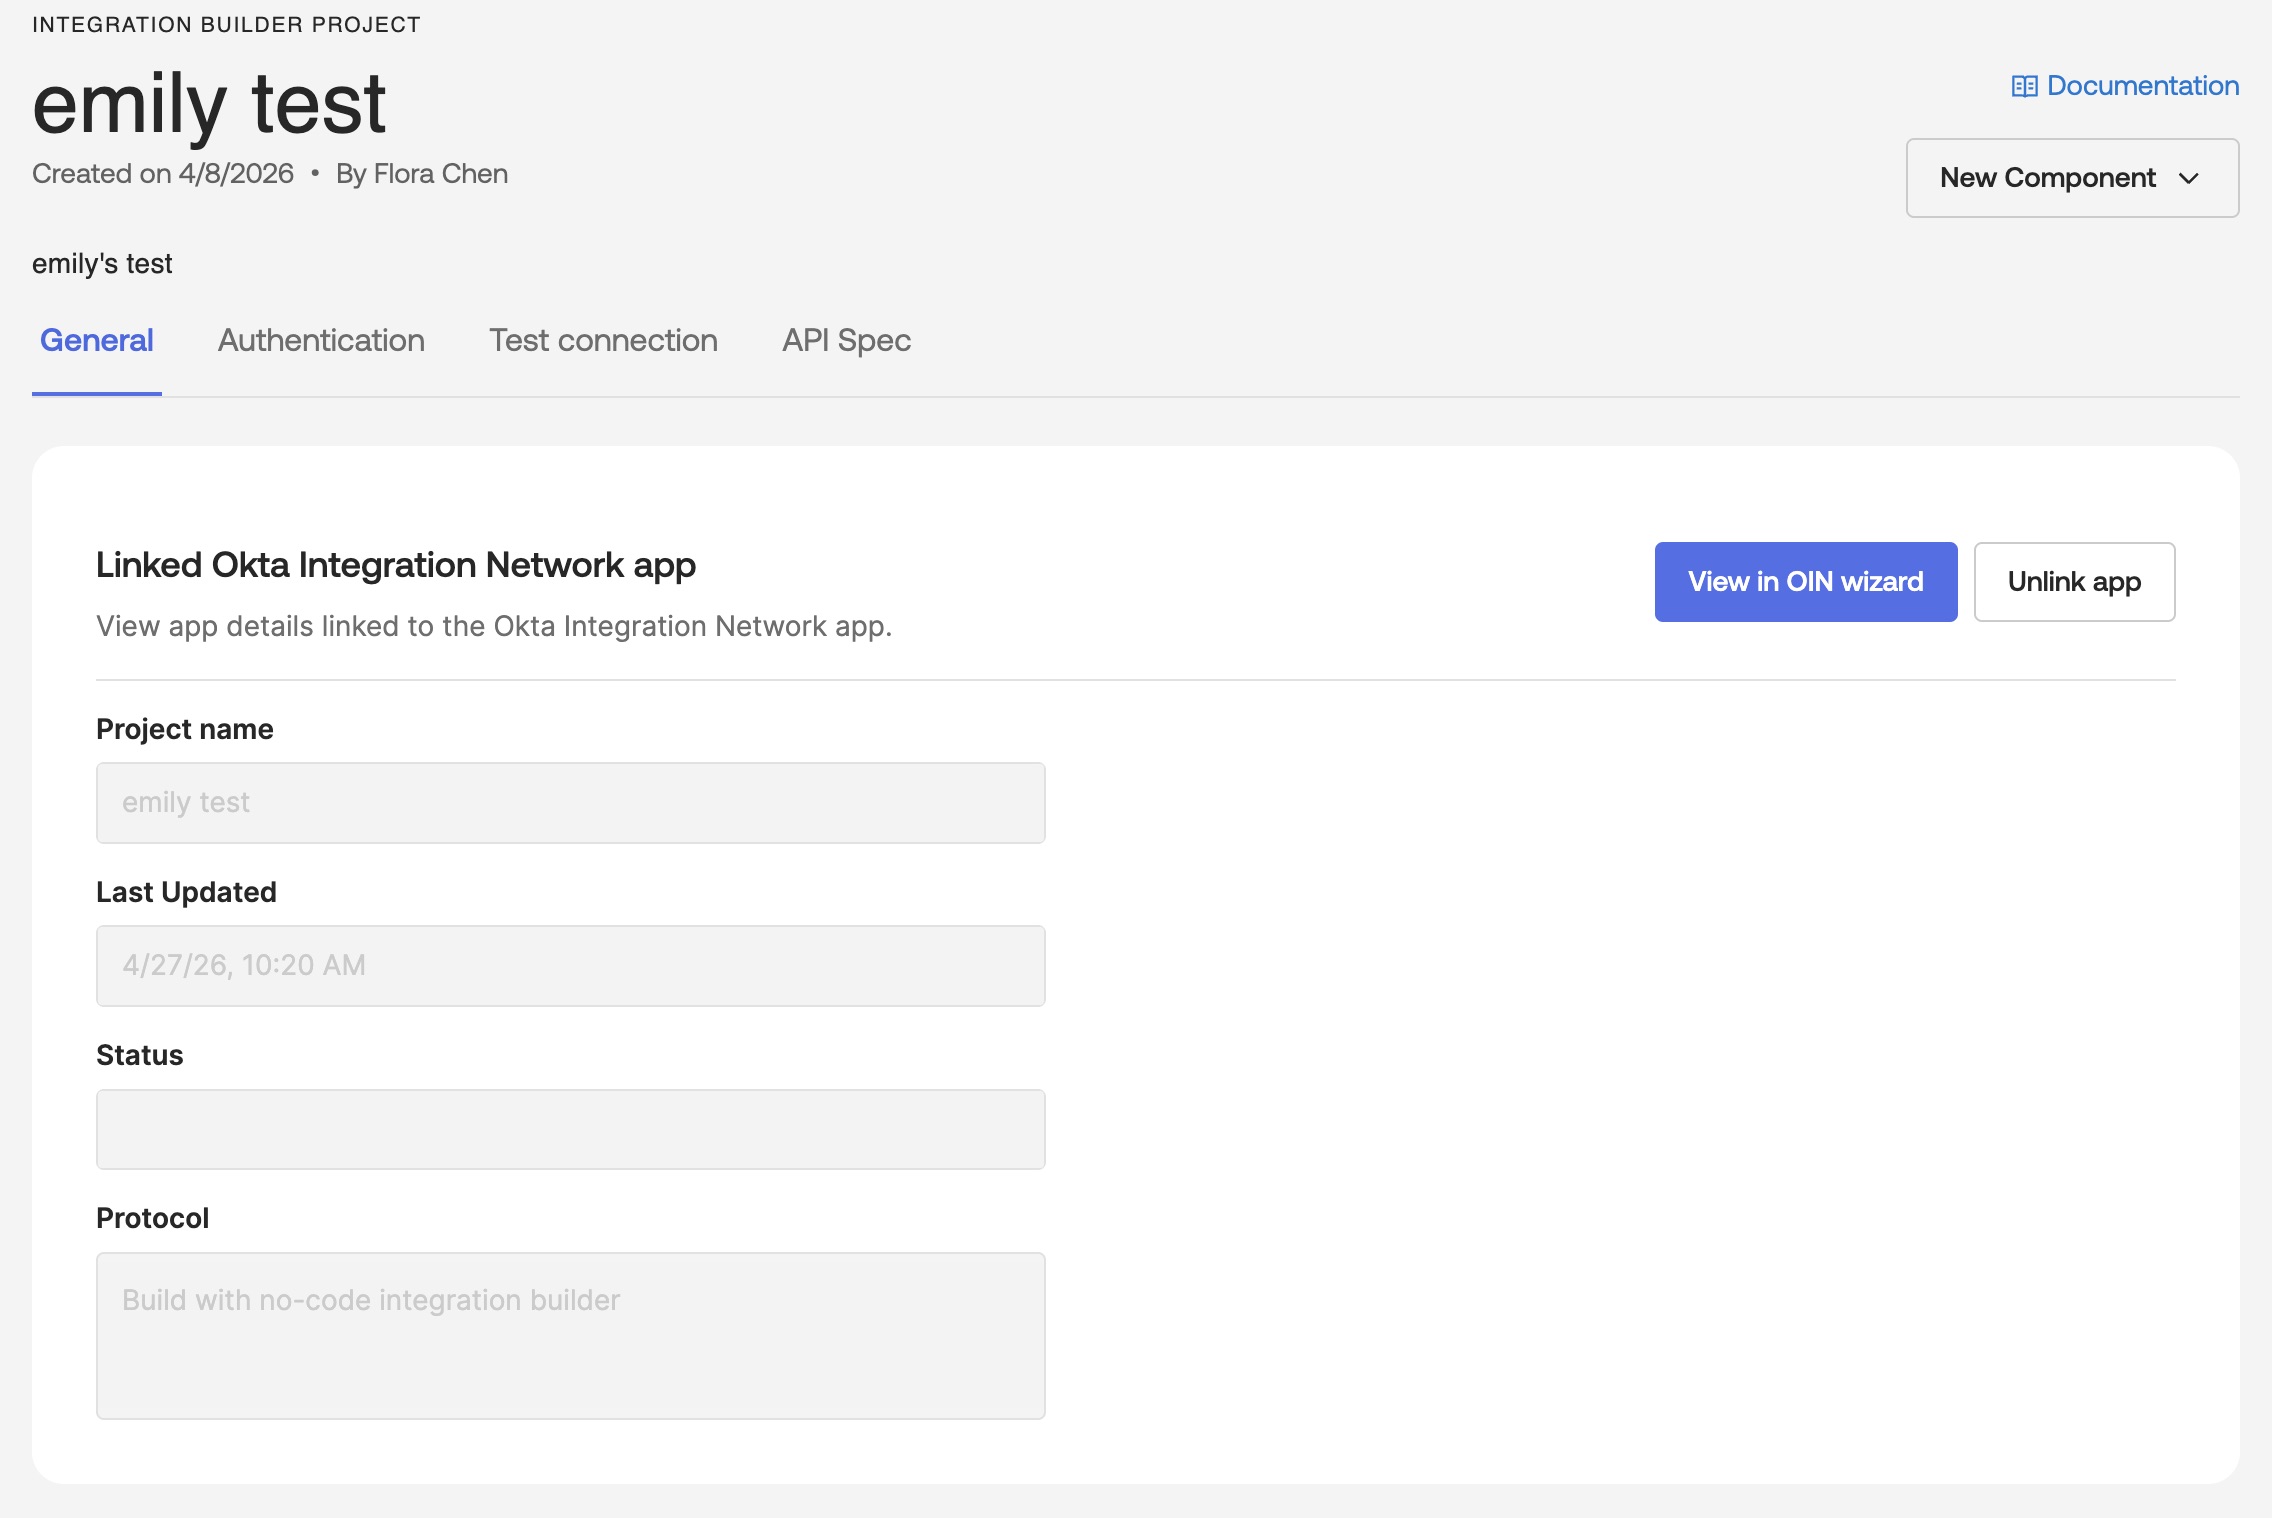Open the Documentation link

[2125, 86]
